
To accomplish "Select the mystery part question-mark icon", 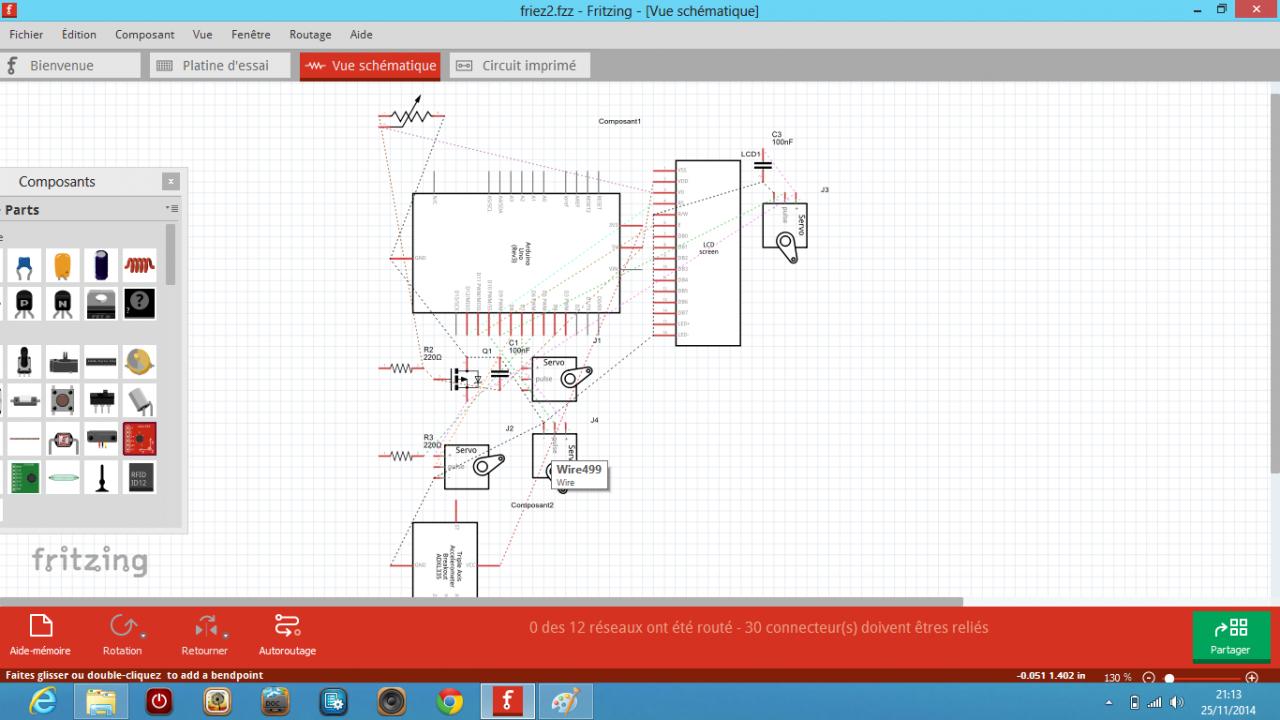I will click(139, 303).
